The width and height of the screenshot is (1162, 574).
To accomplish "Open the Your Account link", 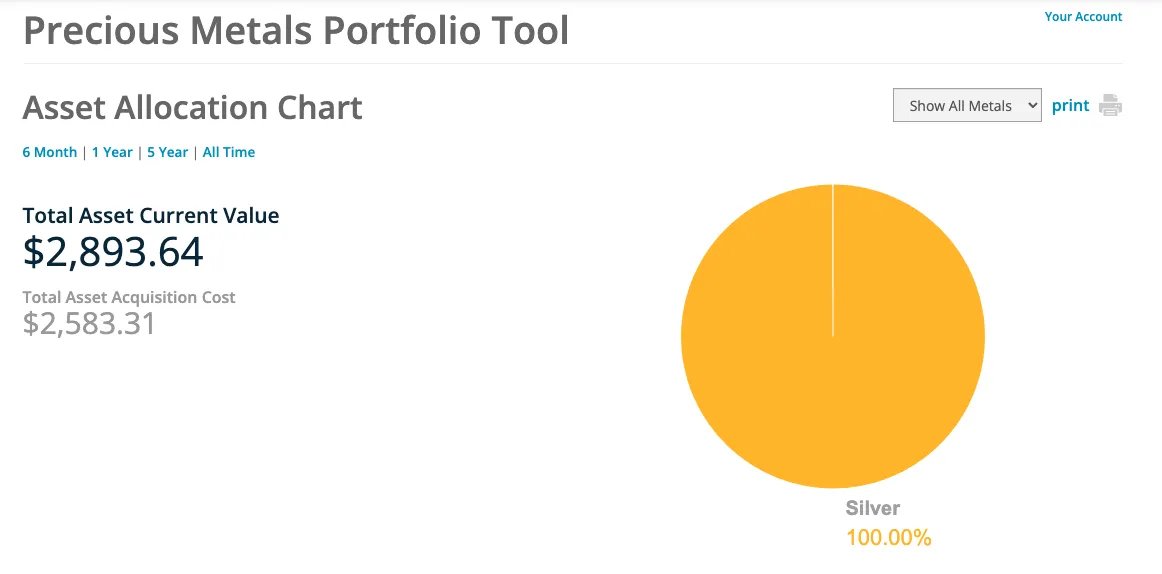I will pyautogui.click(x=1083, y=16).
